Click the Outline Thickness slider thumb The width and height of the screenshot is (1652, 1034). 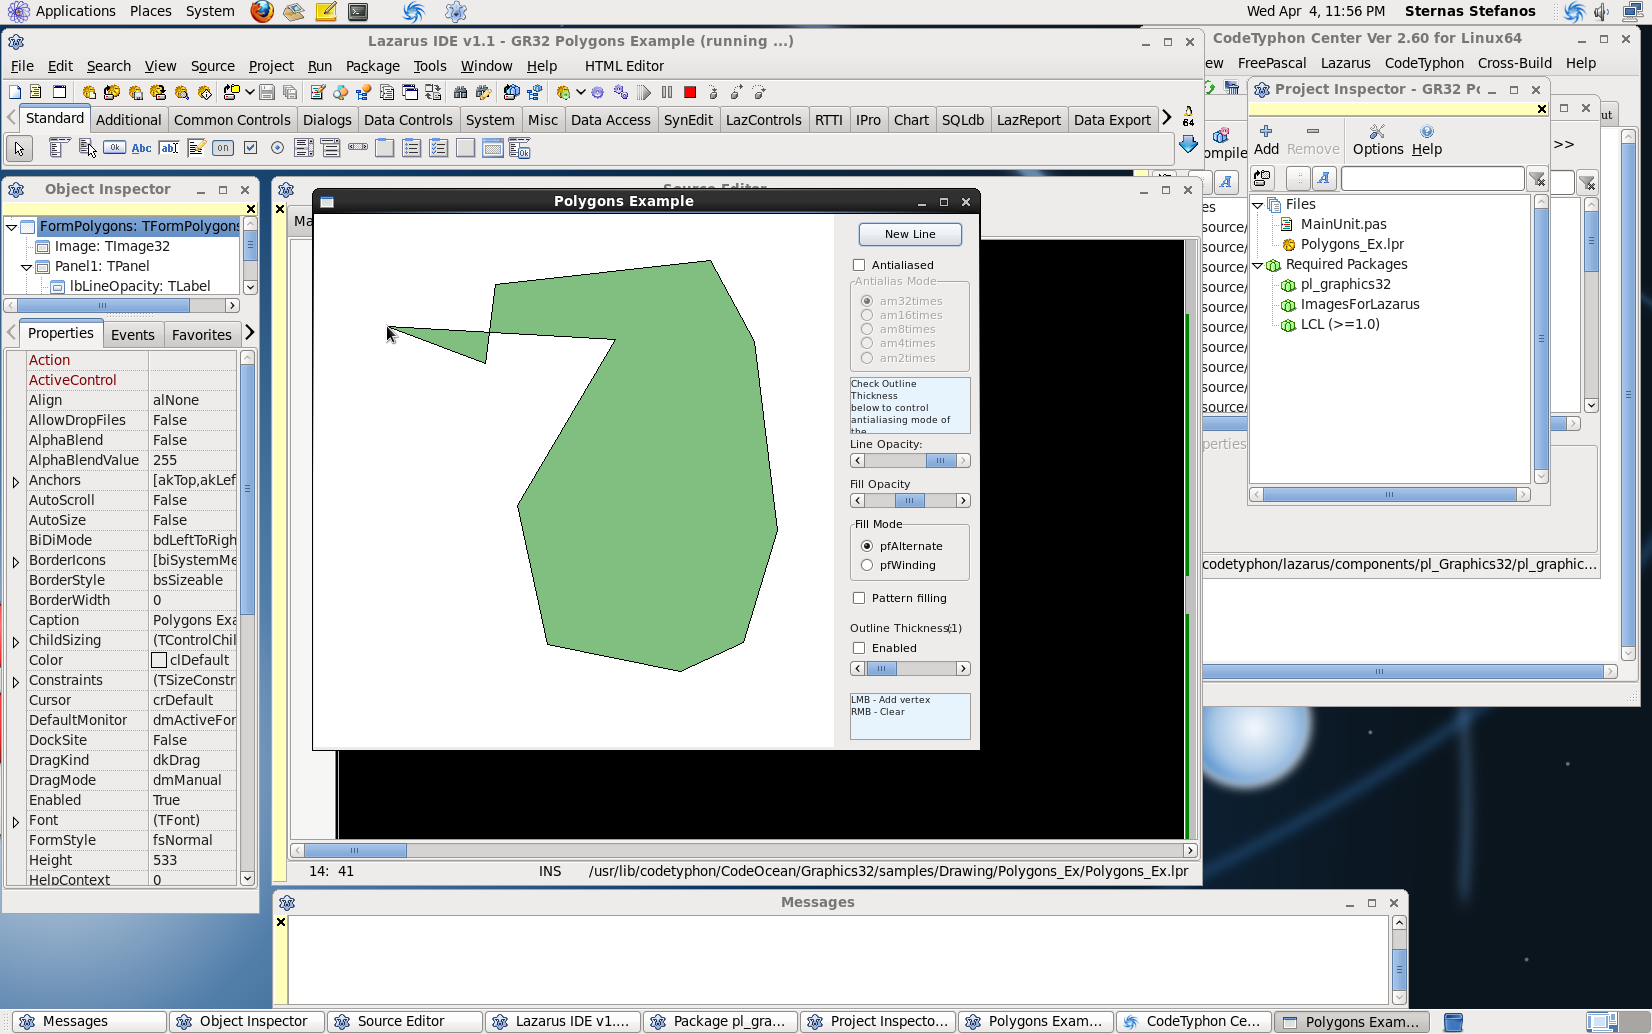tap(881, 669)
